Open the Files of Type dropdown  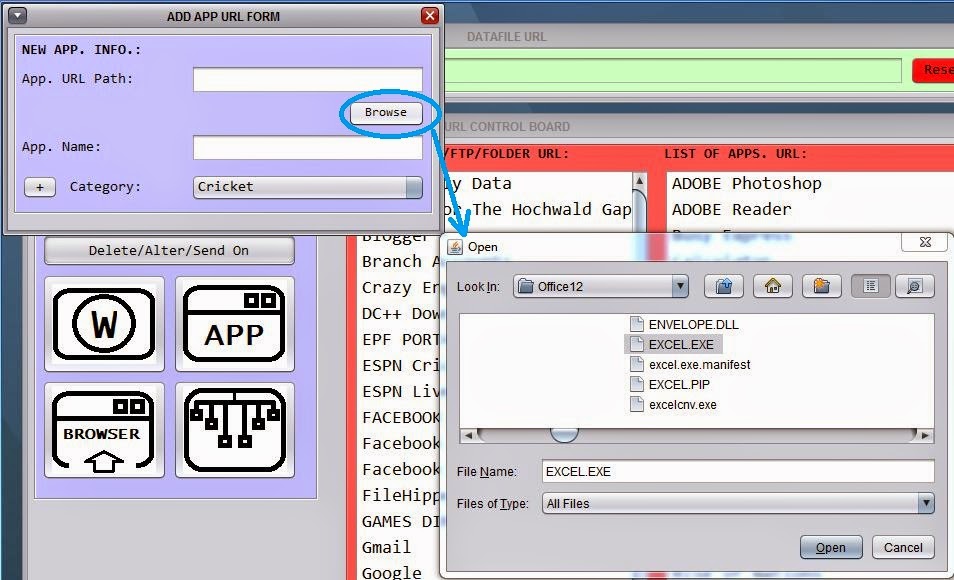click(738, 504)
